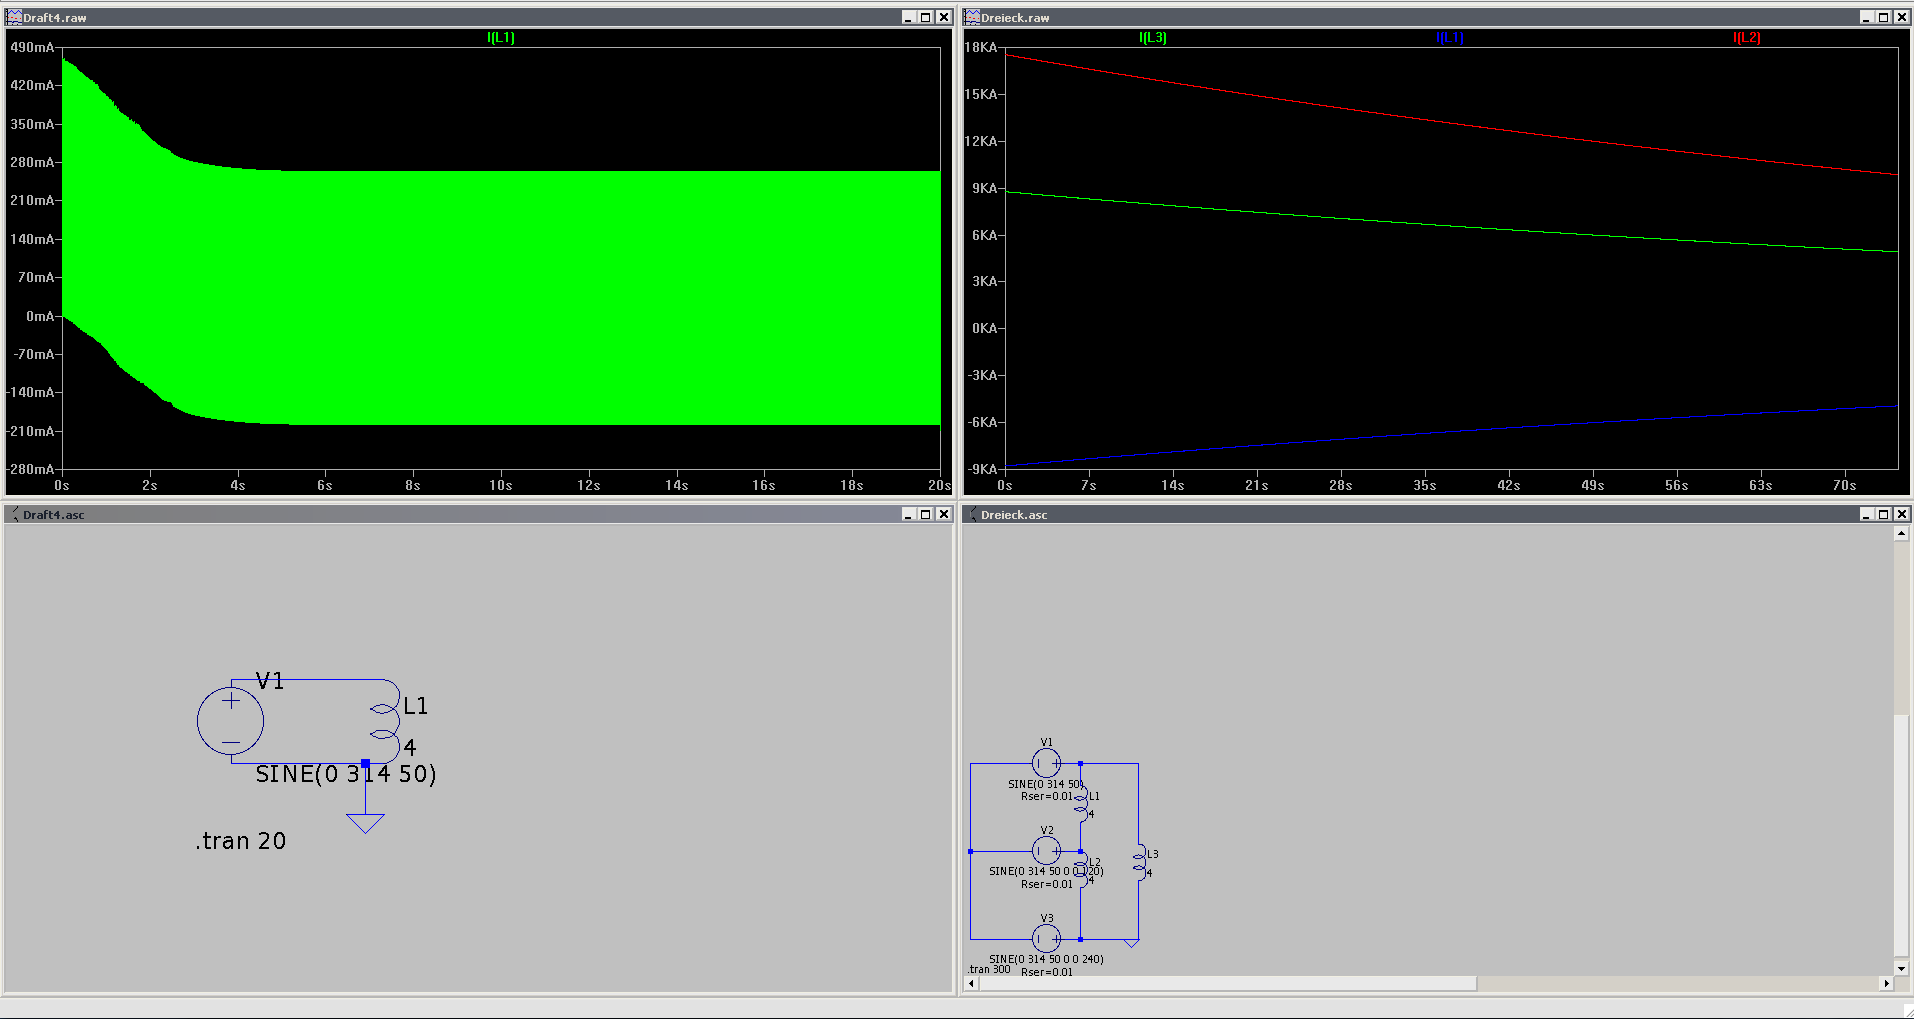This screenshot has height=1019, width=1914.
Task: Maximize the Dreieck.raw window
Action: pos(1883,17)
